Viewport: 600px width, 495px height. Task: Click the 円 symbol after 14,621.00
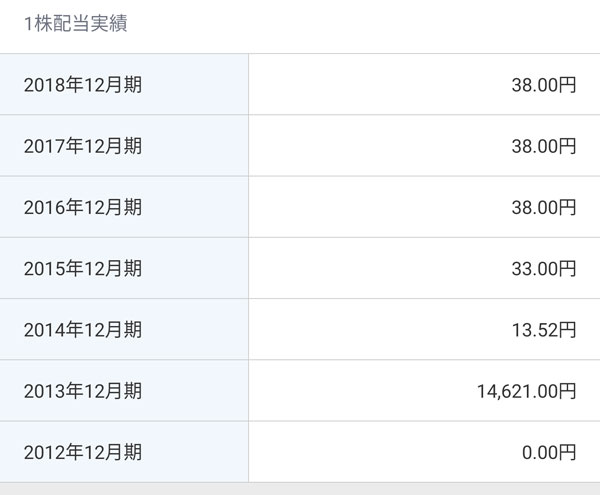567,390
